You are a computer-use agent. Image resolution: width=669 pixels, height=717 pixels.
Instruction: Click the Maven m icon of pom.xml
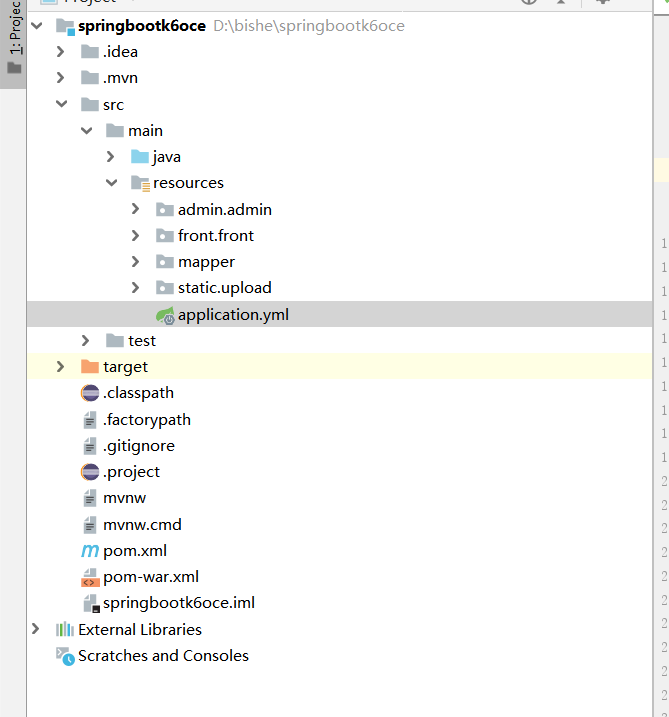click(x=90, y=551)
